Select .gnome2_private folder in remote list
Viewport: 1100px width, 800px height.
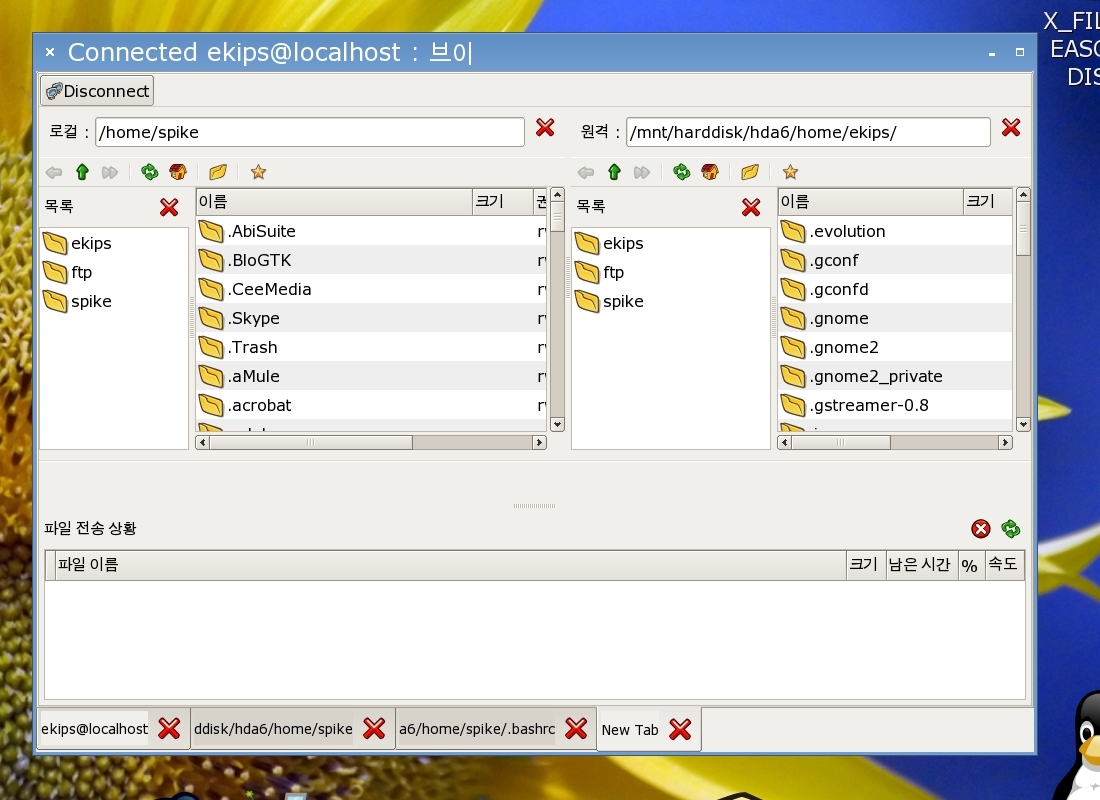[x=875, y=376]
